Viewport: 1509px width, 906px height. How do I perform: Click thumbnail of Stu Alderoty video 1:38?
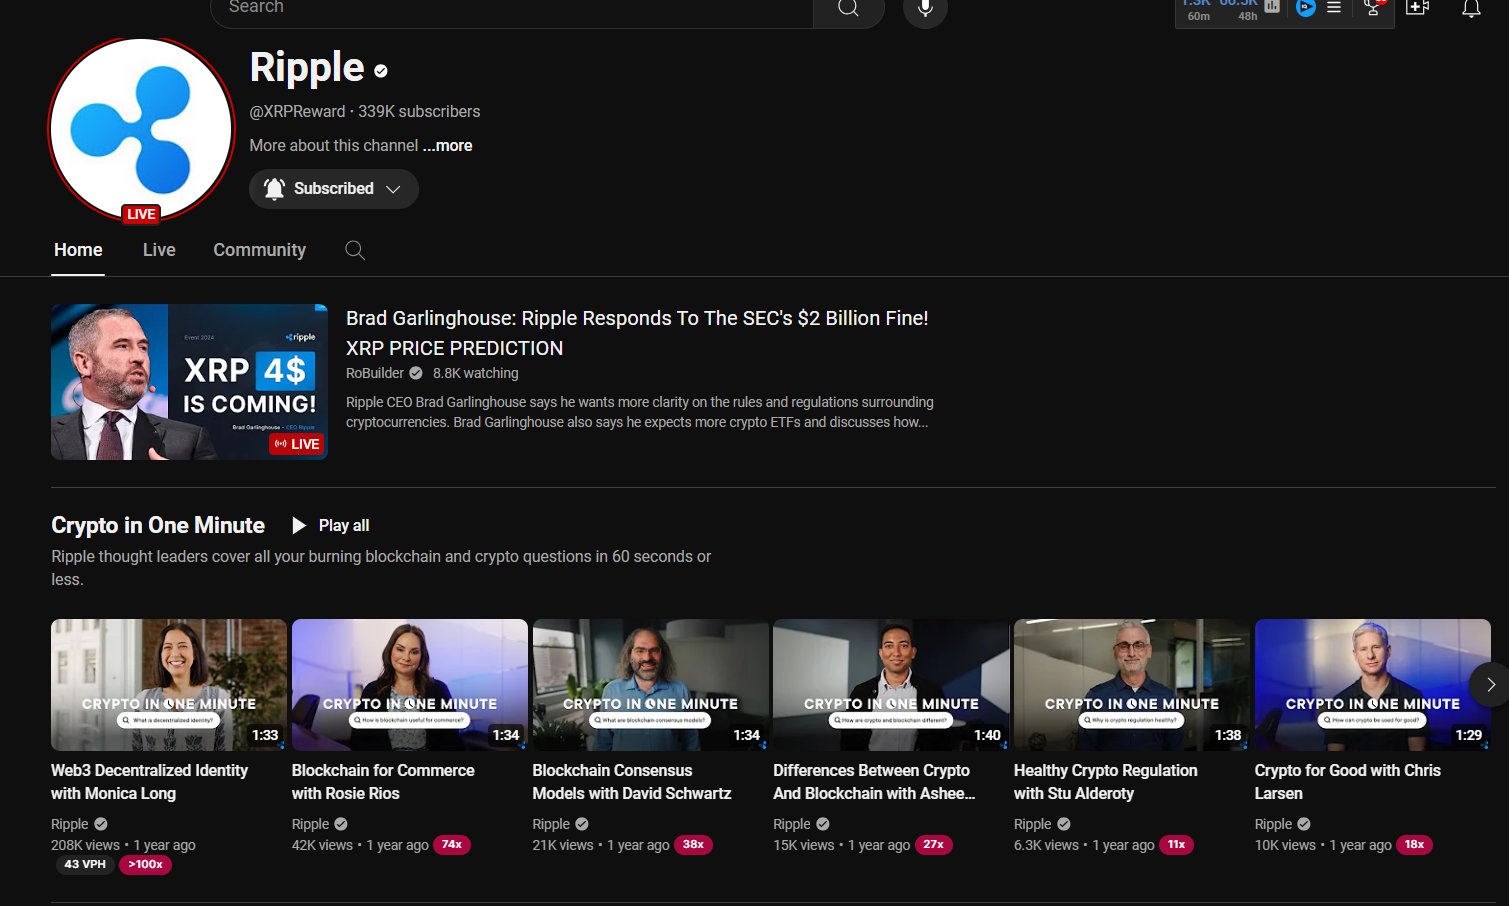pyautogui.click(x=1132, y=685)
